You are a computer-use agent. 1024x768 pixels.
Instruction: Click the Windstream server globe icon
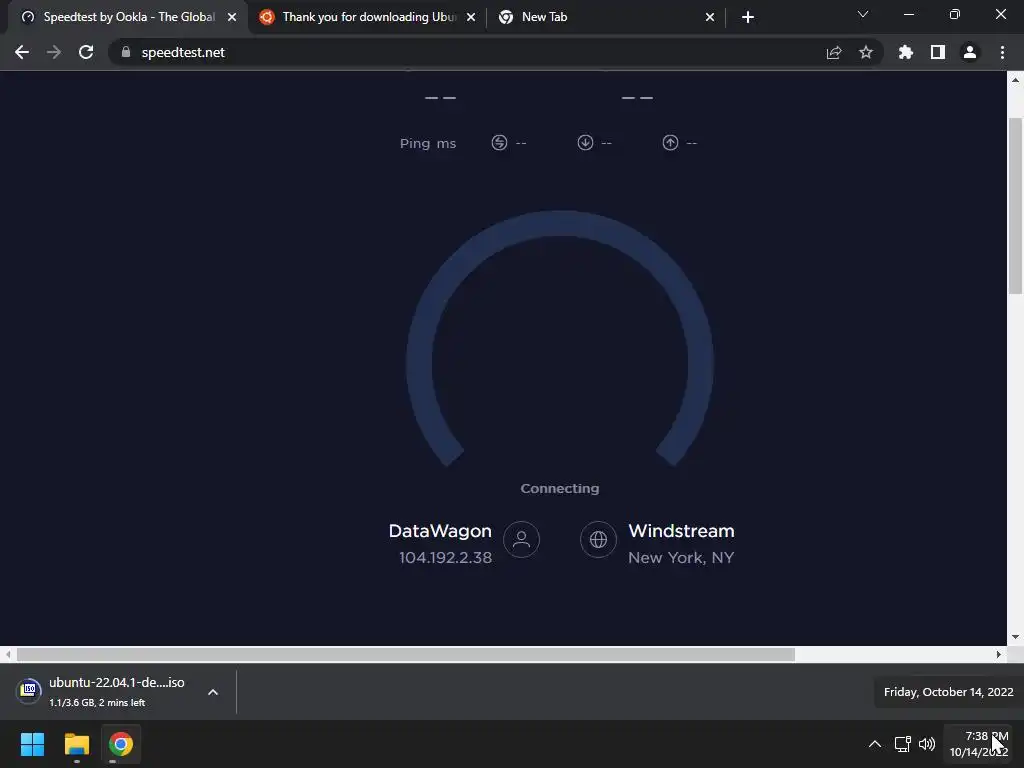598,539
